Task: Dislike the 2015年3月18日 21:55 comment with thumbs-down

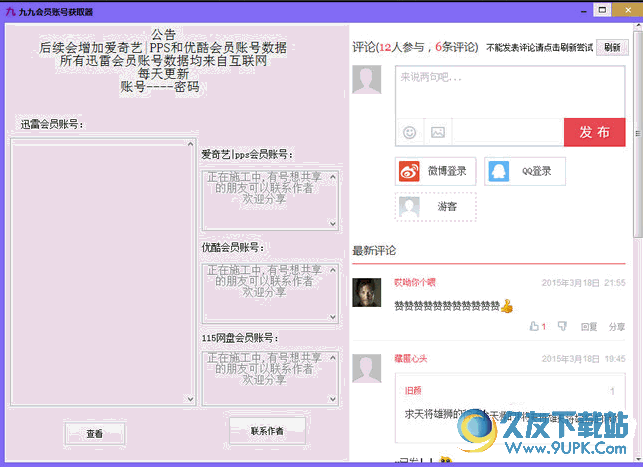Action: point(562,326)
